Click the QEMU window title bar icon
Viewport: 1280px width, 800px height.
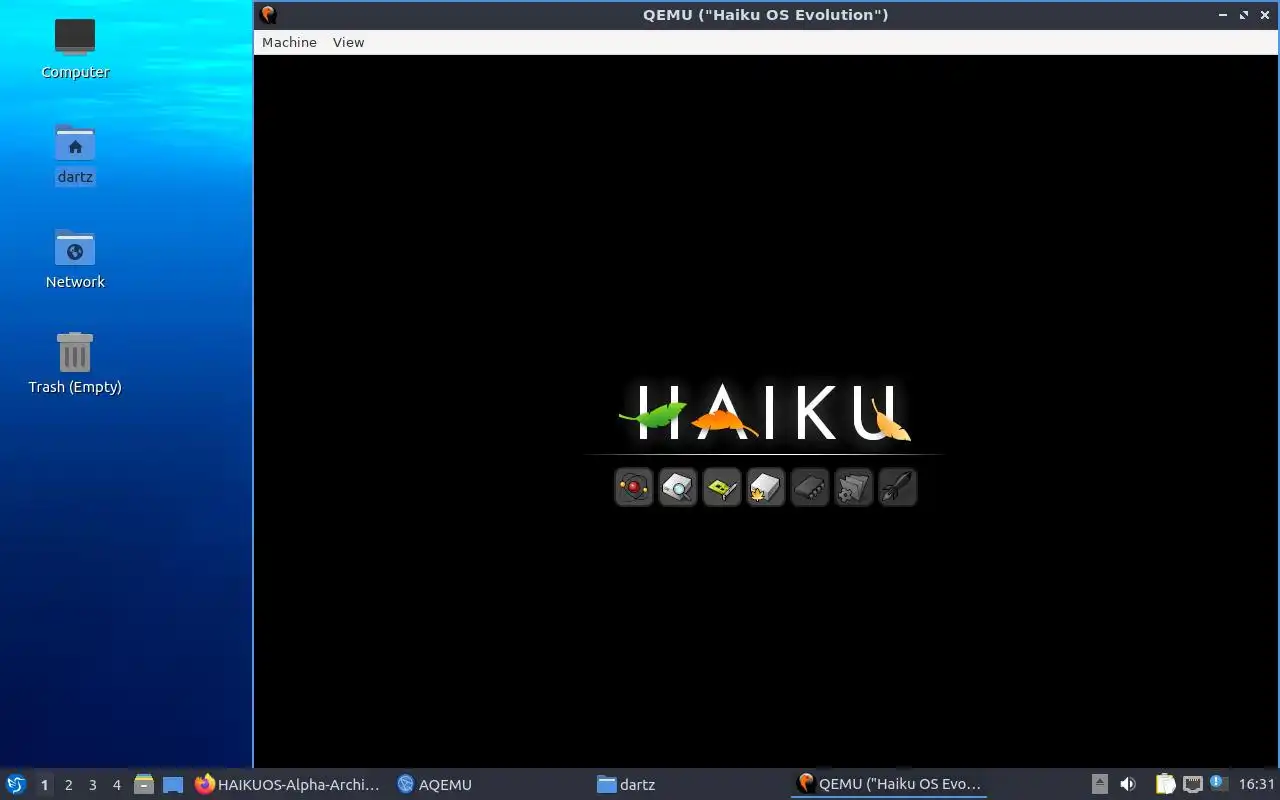[267, 15]
